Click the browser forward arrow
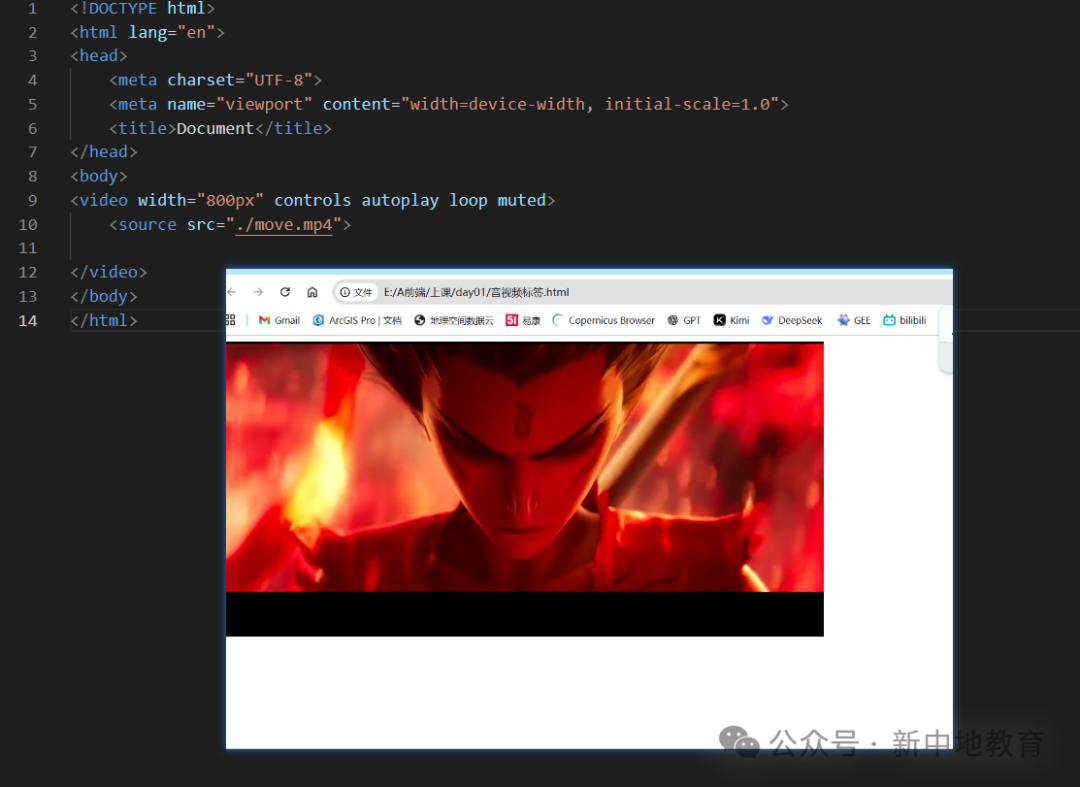The image size is (1080, 787). 258,292
